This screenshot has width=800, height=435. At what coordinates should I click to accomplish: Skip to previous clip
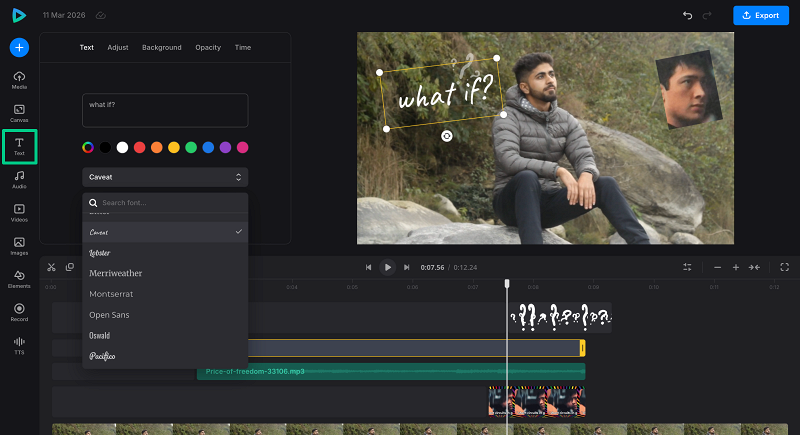pos(368,267)
